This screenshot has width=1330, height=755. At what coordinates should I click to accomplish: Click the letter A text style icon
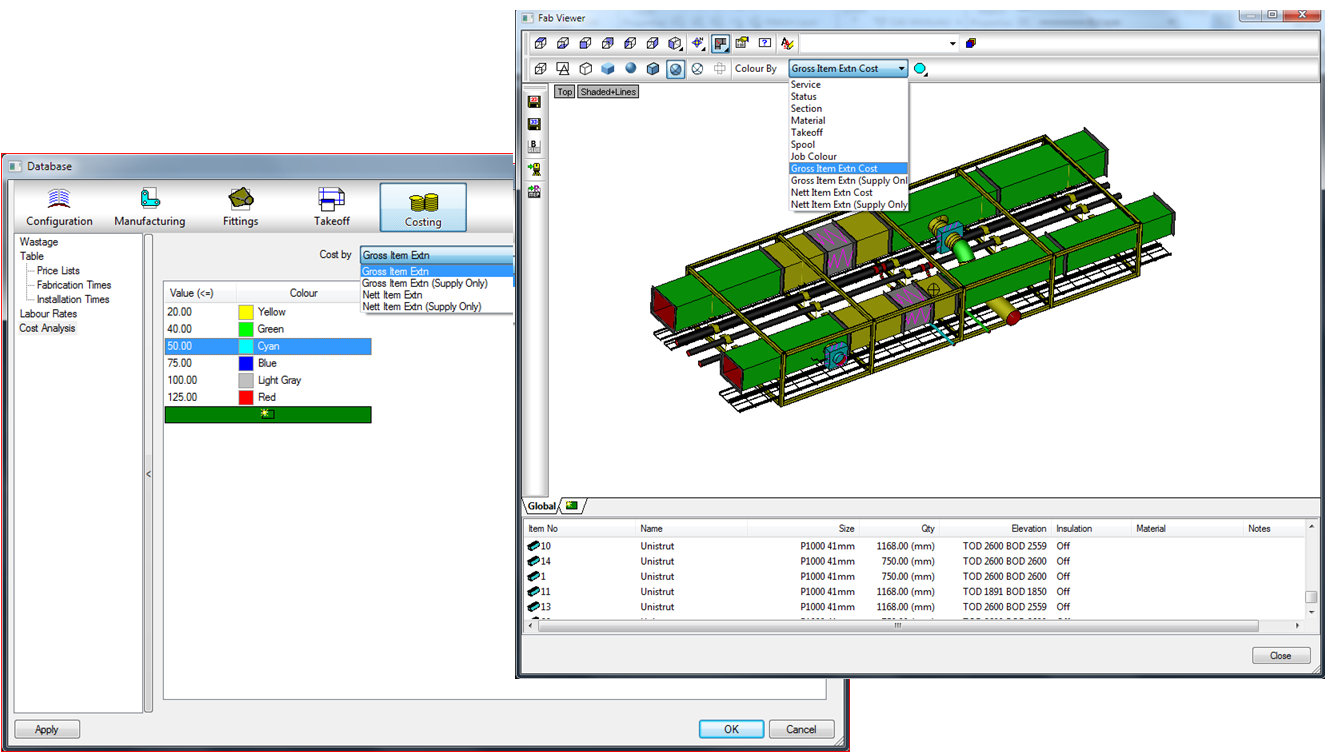click(787, 43)
